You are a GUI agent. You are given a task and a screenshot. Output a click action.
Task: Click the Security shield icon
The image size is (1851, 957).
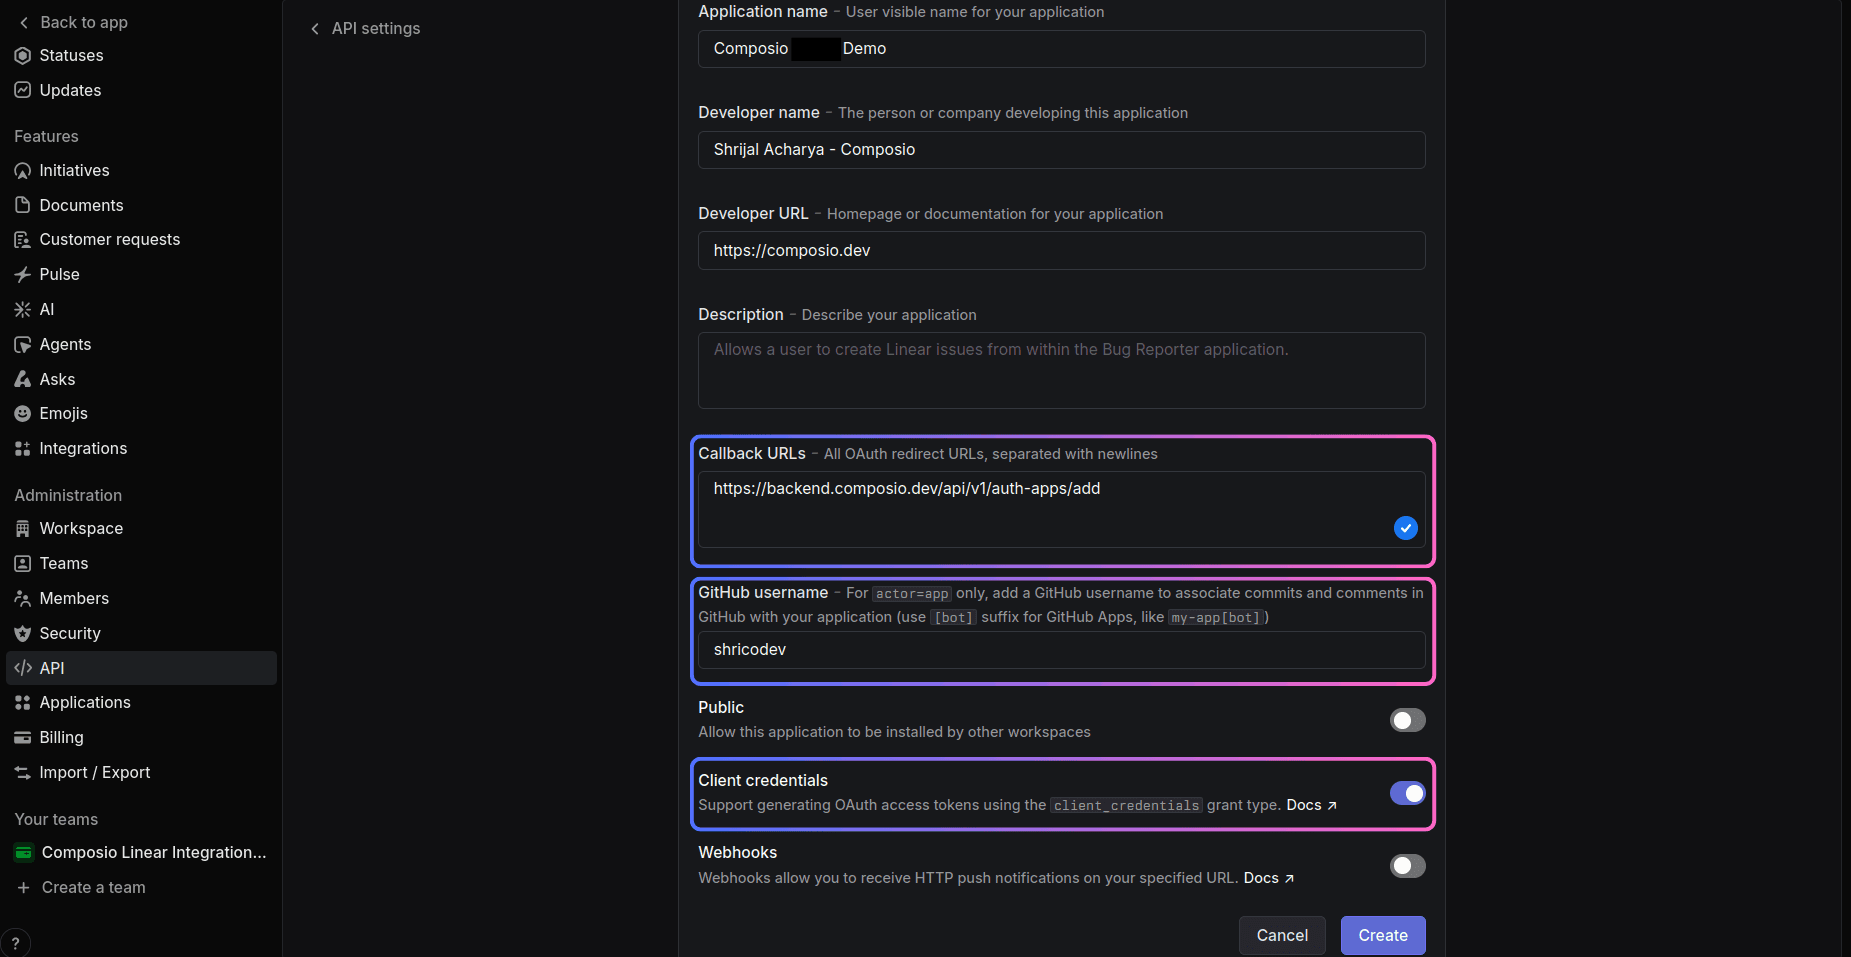(x=22, y=633)
